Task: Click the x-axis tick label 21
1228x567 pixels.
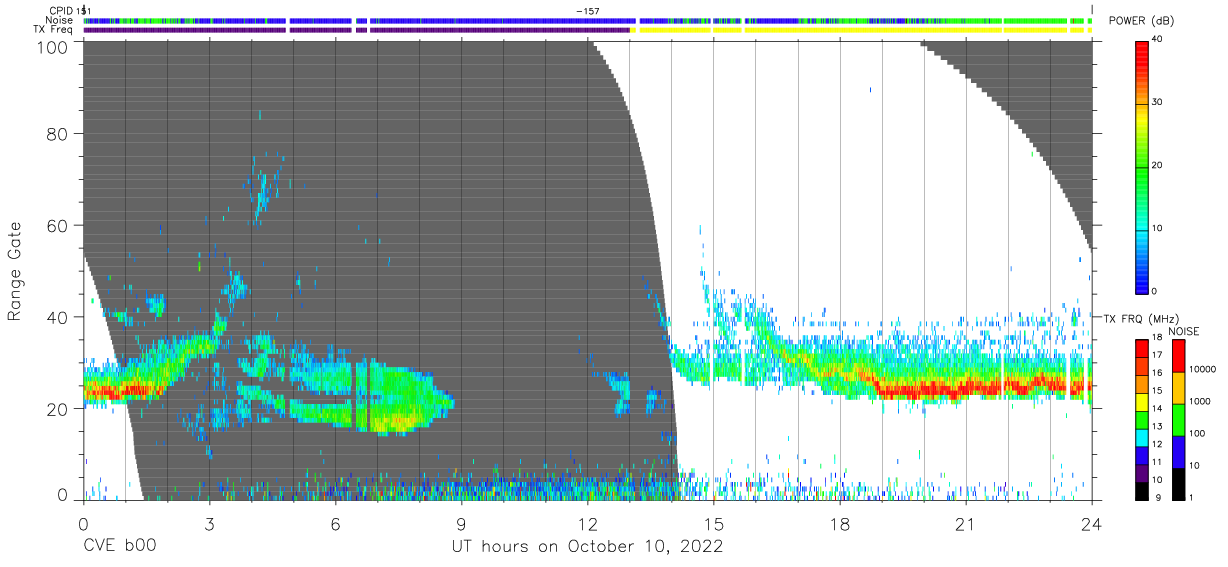Action: click(x=965, y=524)
